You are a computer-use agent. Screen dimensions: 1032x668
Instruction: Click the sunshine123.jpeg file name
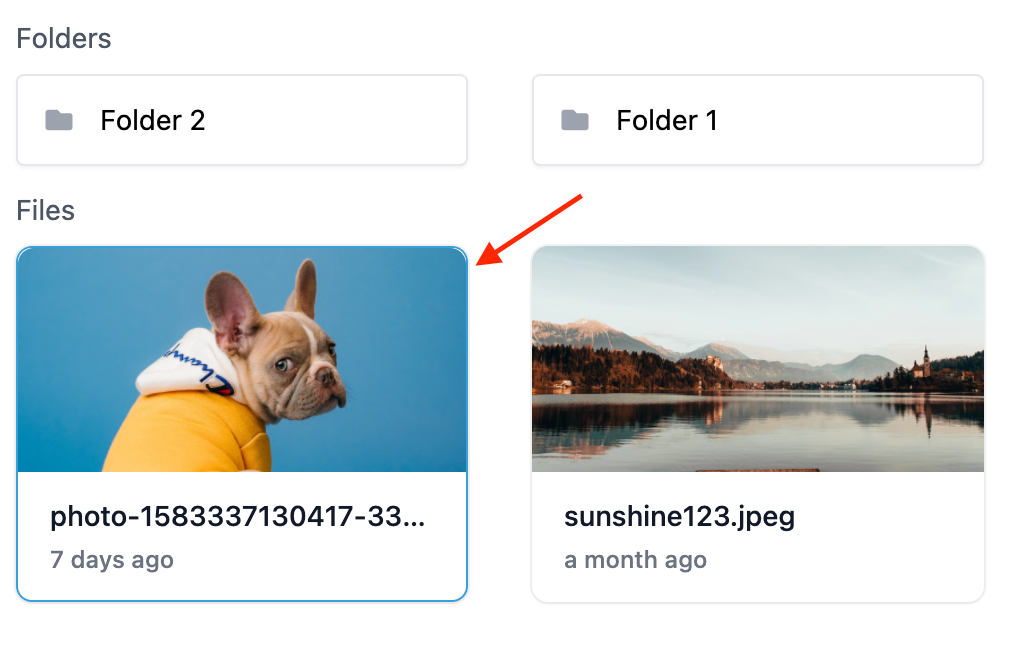[x=679, y=517]
